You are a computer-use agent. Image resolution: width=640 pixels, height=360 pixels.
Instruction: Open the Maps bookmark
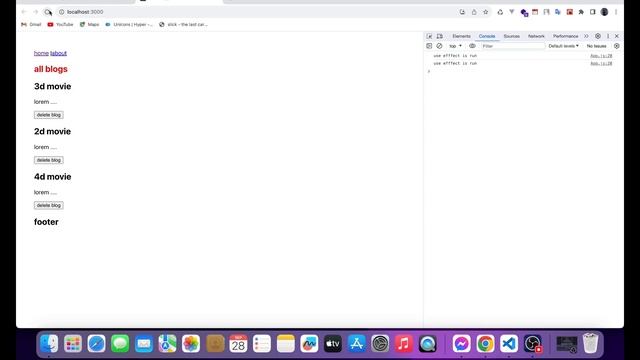tap(89, 24)
